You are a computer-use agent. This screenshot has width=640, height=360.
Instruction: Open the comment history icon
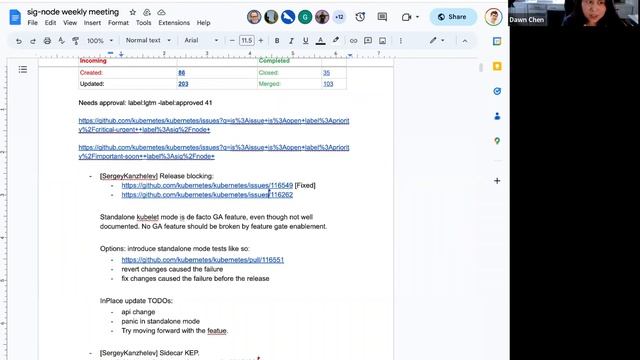point(382,17)
